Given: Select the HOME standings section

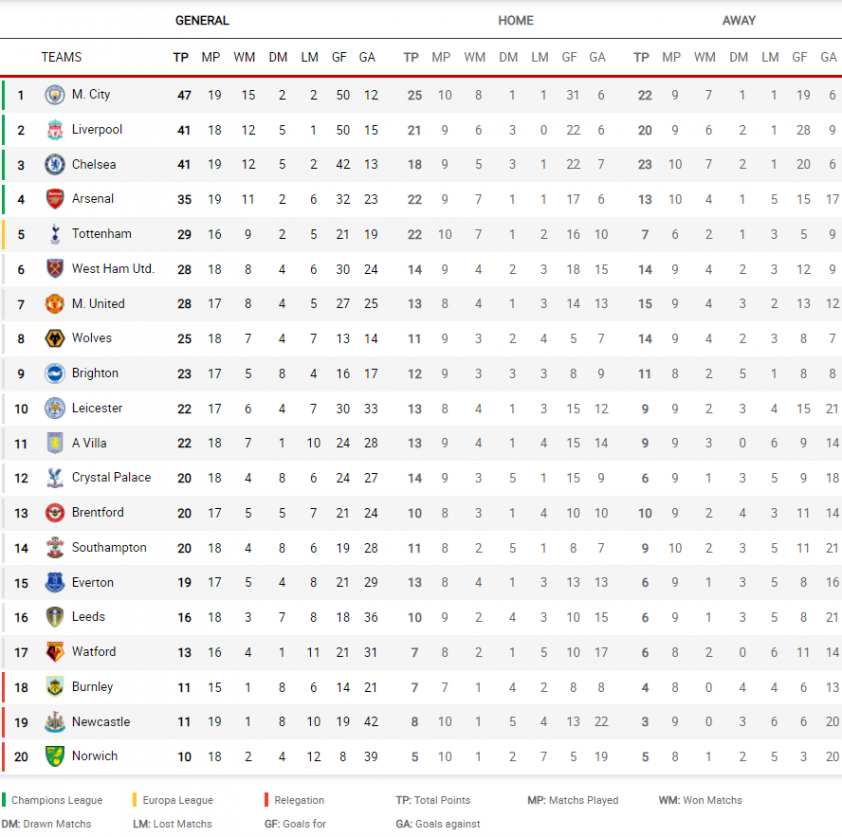Looking at the screenshot, I should click(516, 20).
